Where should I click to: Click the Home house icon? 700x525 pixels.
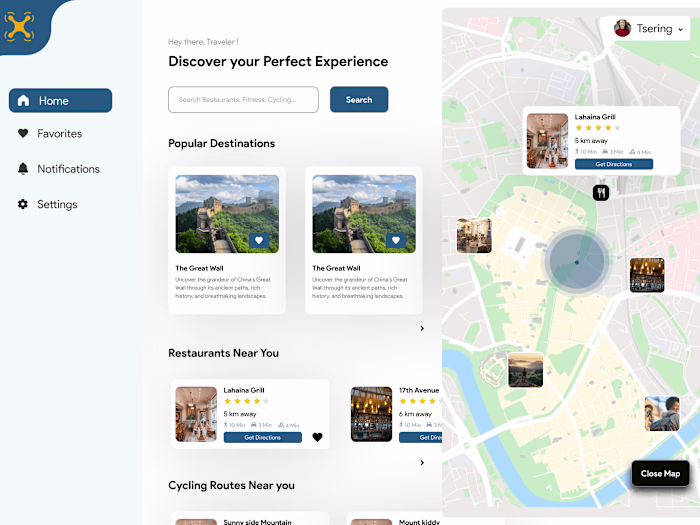tap(23, 100)
